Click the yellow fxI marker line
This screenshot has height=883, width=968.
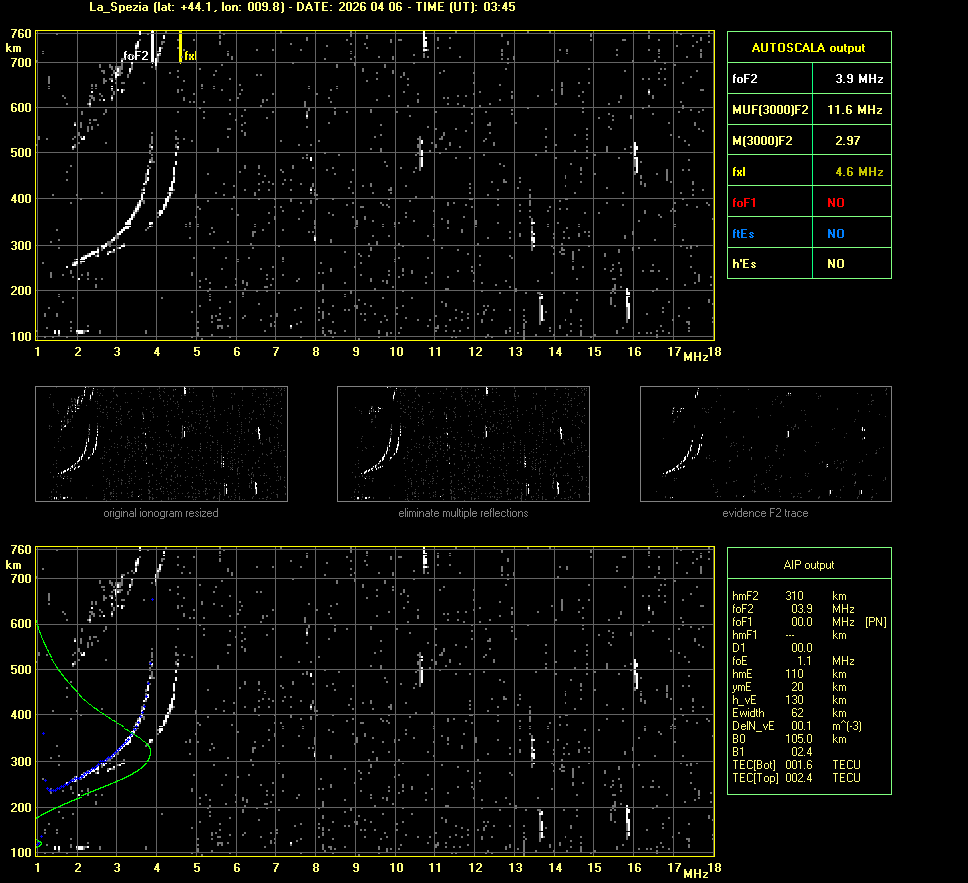click(x=180, y=46)
